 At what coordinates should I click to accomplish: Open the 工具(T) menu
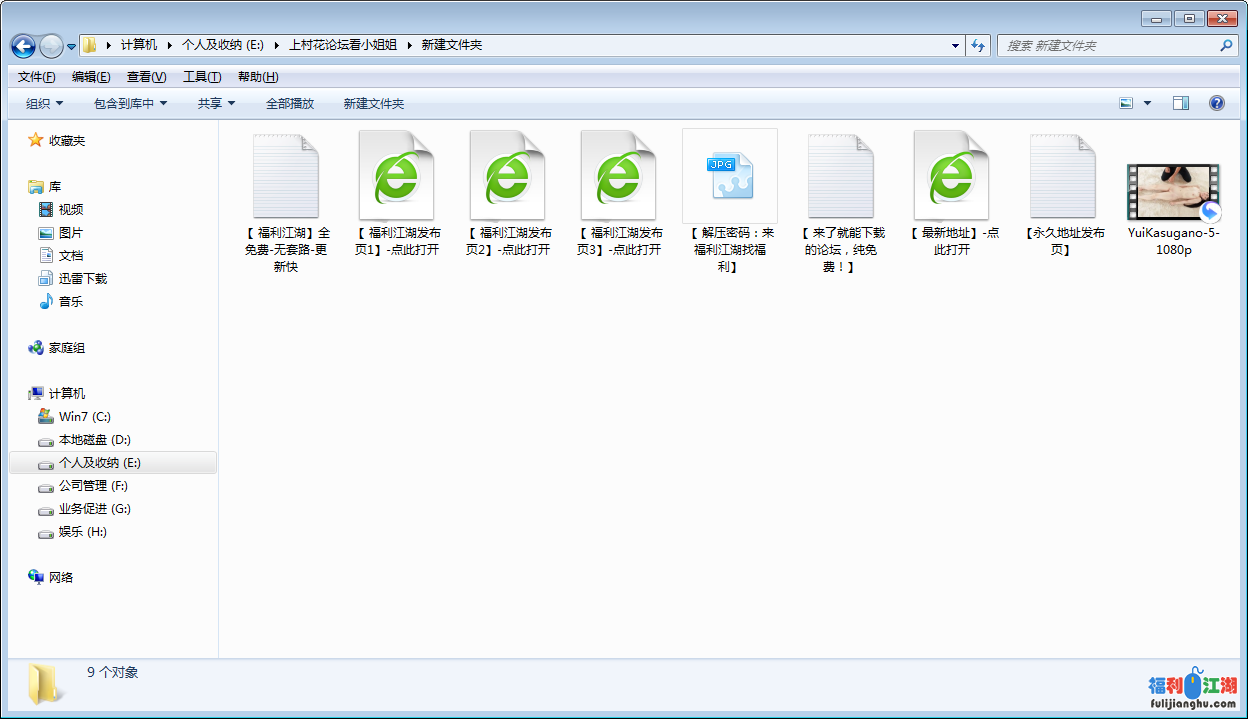(x=201, y=77)
